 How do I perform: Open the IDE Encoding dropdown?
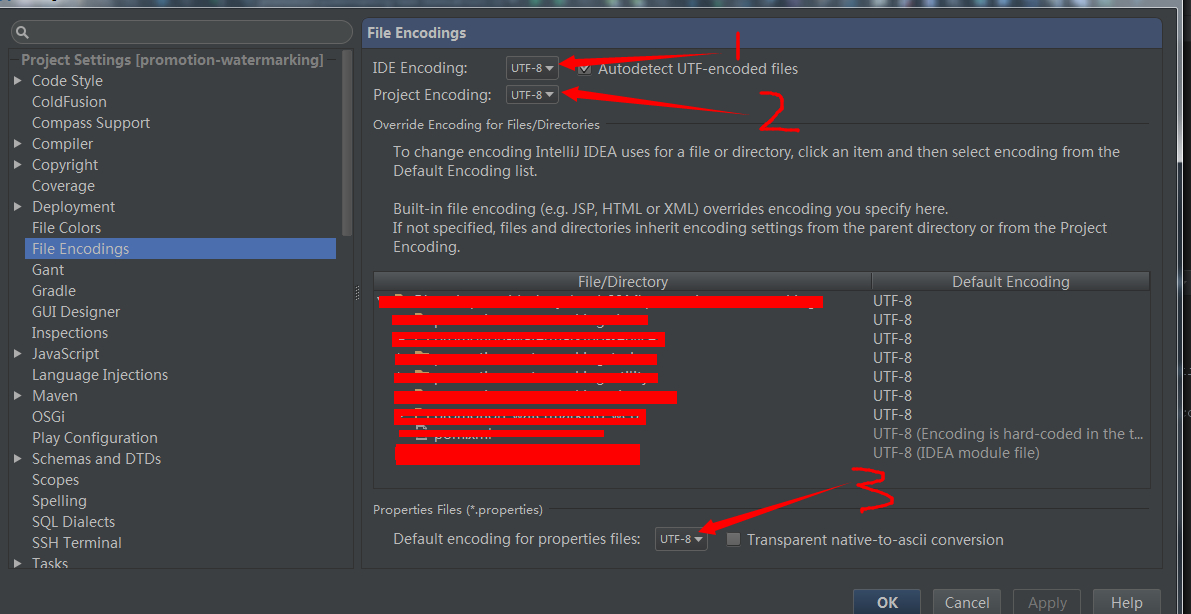click(x=532, y=68)
